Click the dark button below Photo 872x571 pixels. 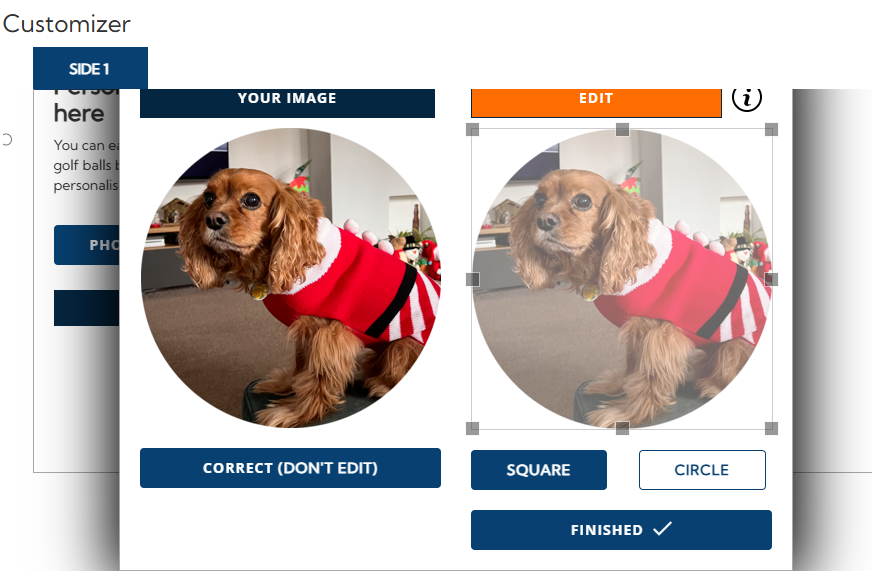click(x=87, y=307)
